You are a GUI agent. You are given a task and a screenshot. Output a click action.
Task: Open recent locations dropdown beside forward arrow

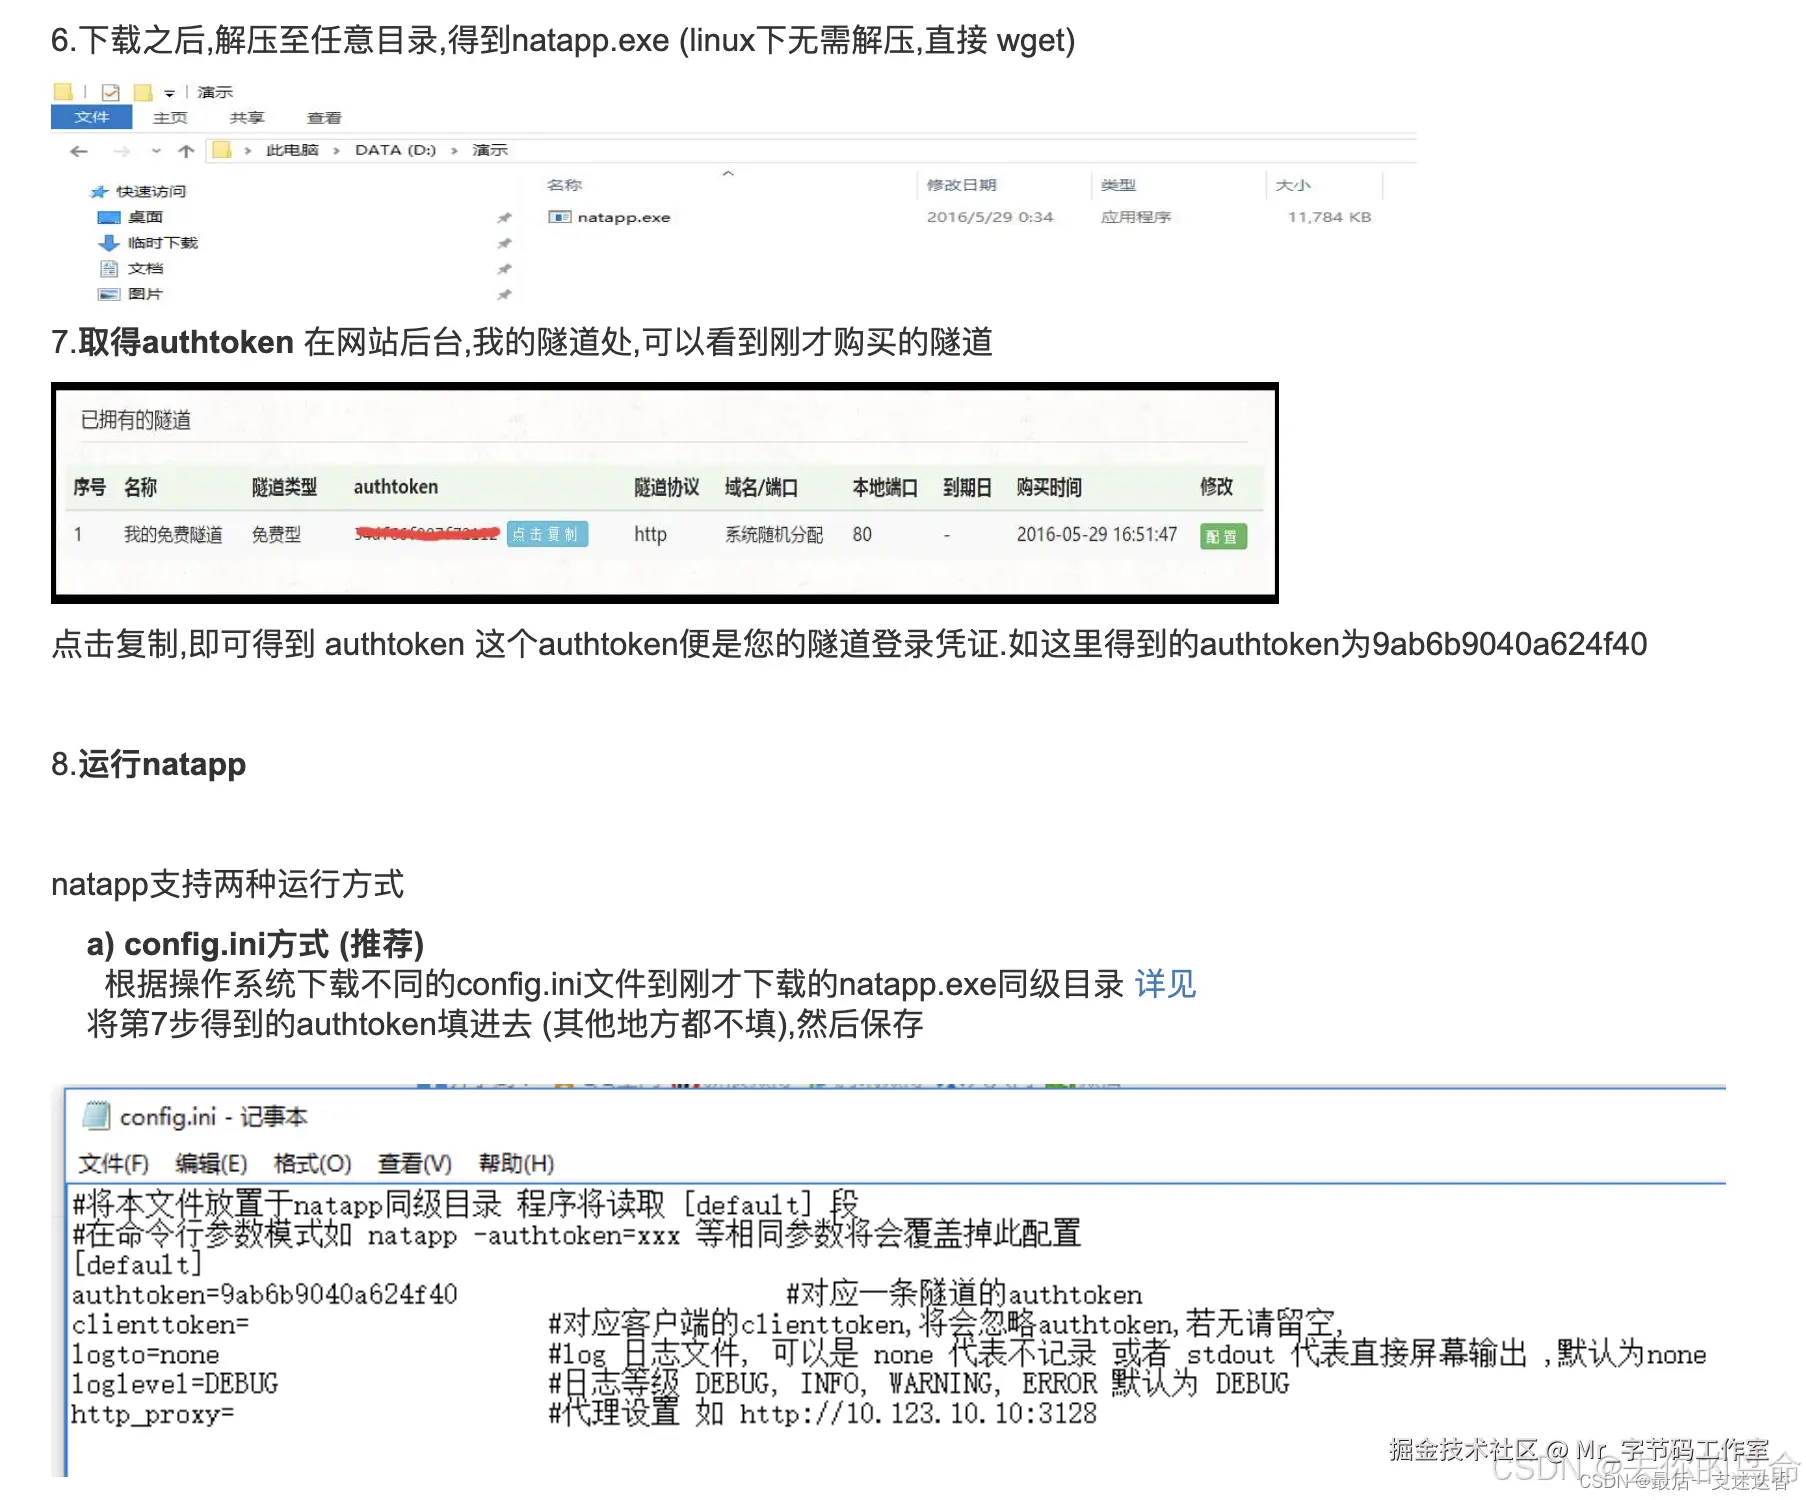point(155,151)
